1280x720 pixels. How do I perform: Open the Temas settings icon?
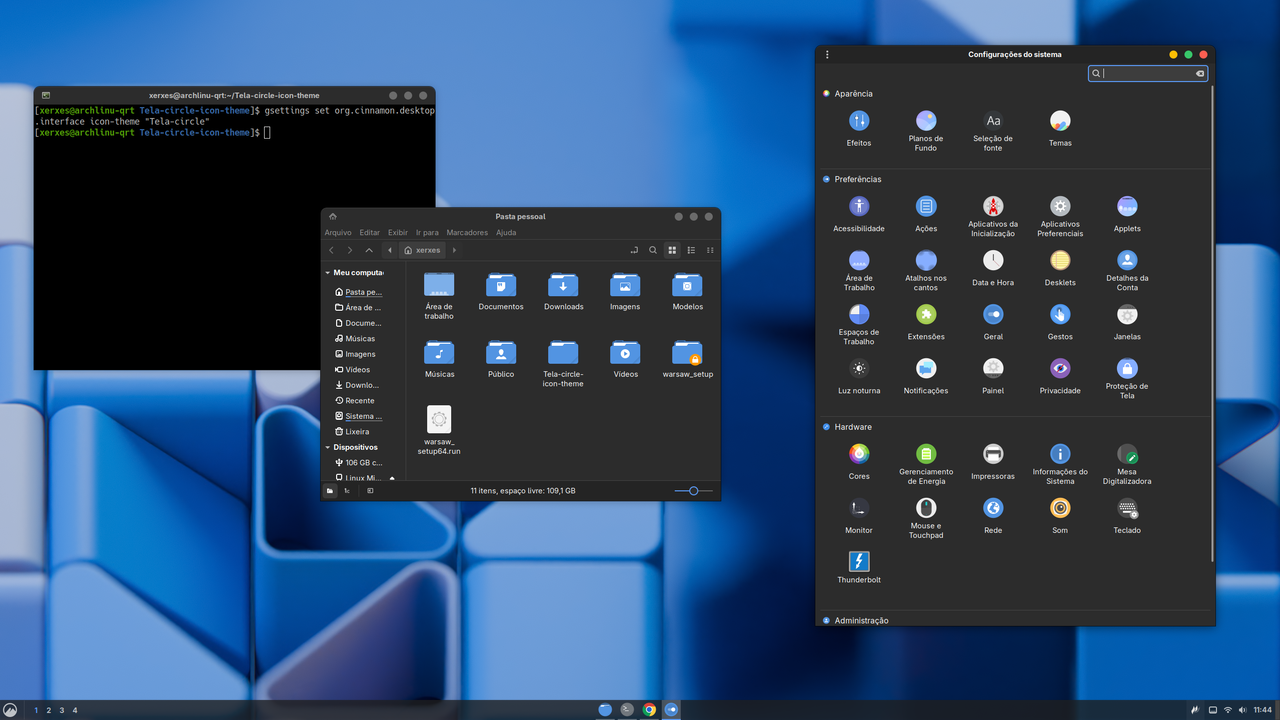click(x=1060, y=122)
